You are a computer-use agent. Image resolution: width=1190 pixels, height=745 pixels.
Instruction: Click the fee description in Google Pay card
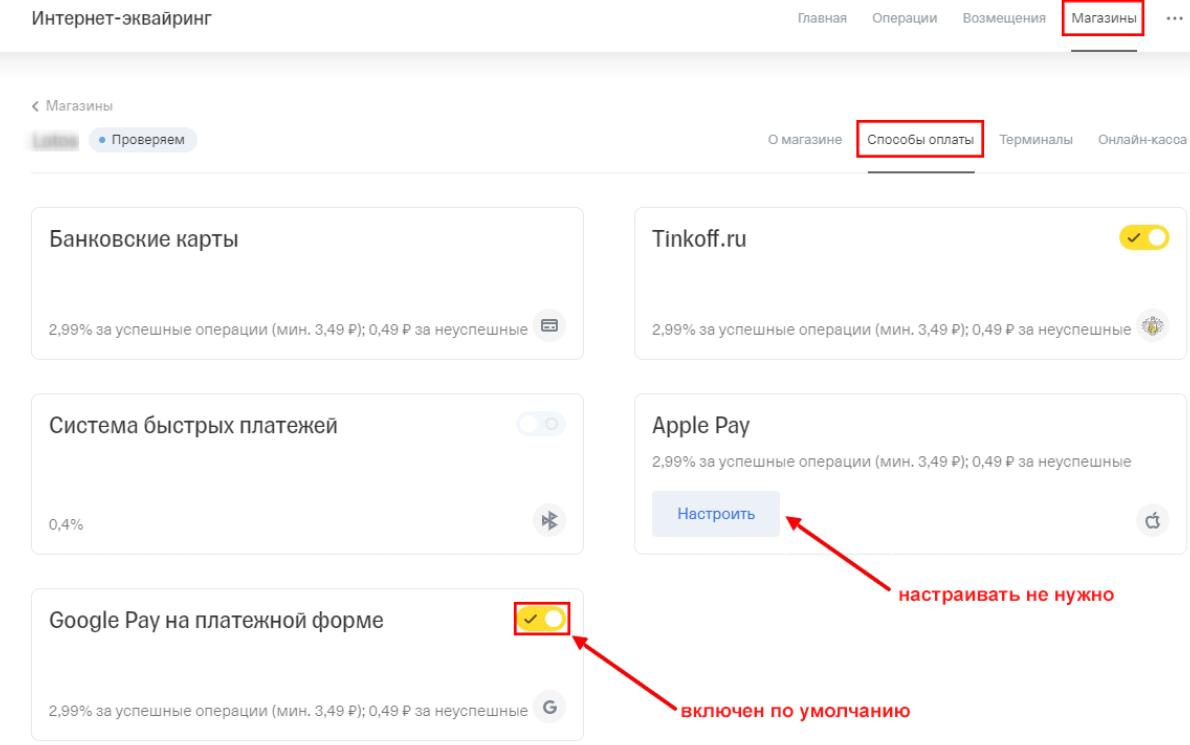tap(288, 711)
